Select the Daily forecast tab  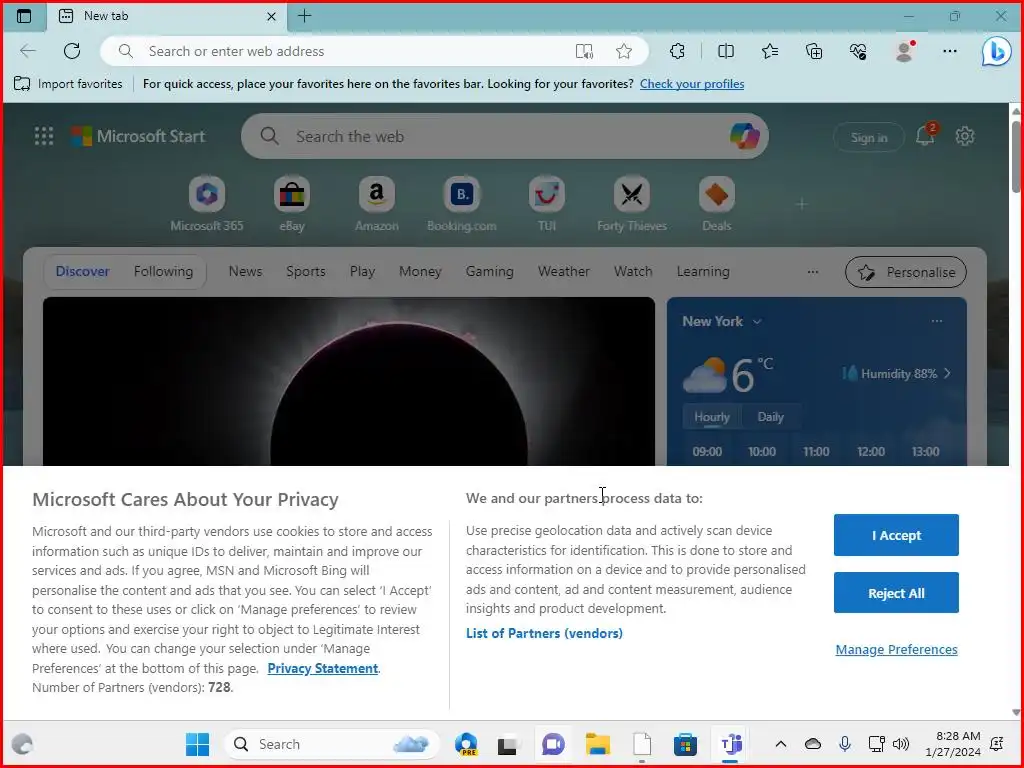coord(771,417)
